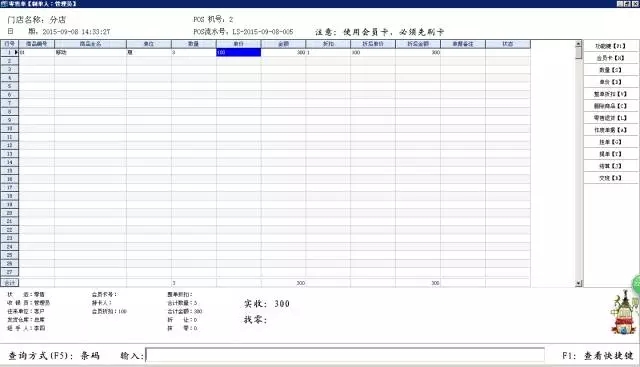Click the barcode input field at bottom
640x367 pixels.
click(345, 355)
